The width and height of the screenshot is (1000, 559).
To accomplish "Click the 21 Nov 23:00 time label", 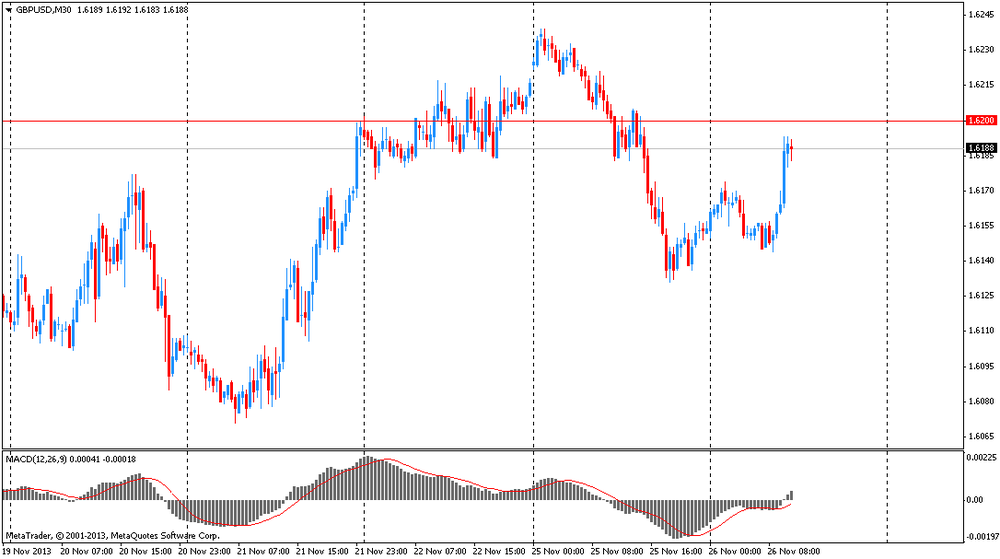I will (x=381, y=551).
